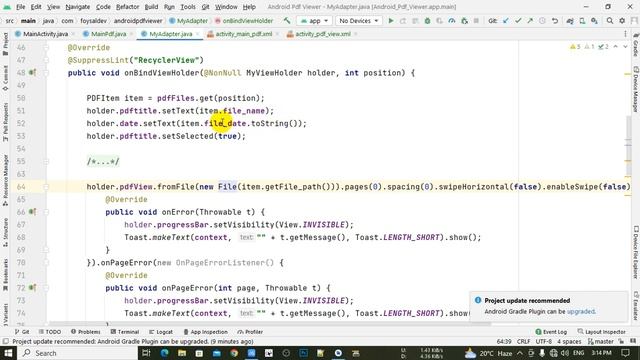Click override gutter icon on line 72

click(32, 288)
